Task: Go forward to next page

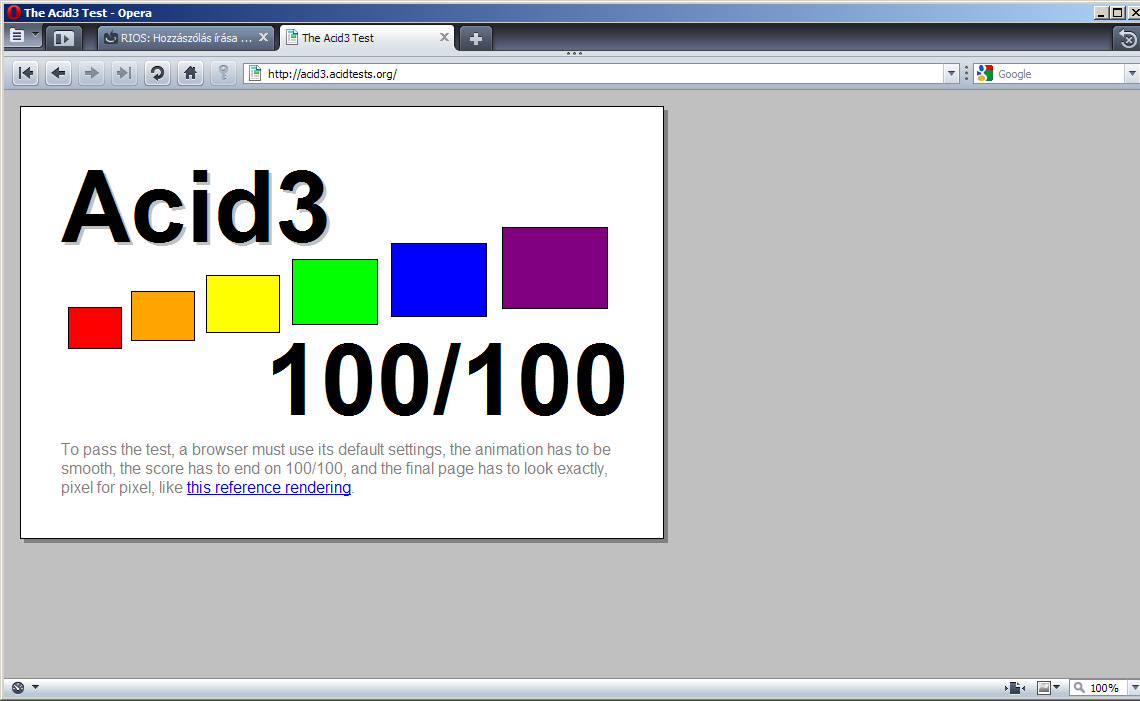Action: tap(91, 73)
